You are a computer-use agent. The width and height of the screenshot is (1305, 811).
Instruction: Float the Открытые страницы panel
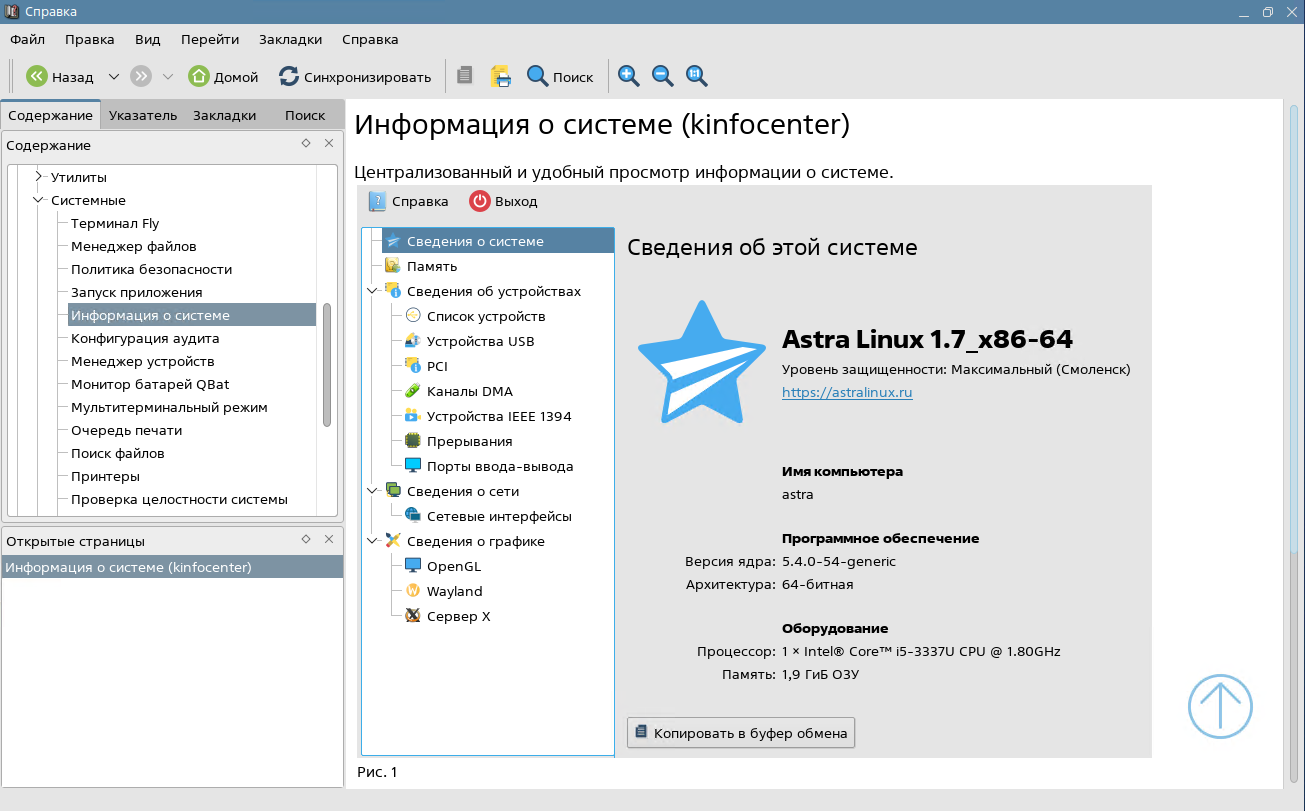pos(306,540)
